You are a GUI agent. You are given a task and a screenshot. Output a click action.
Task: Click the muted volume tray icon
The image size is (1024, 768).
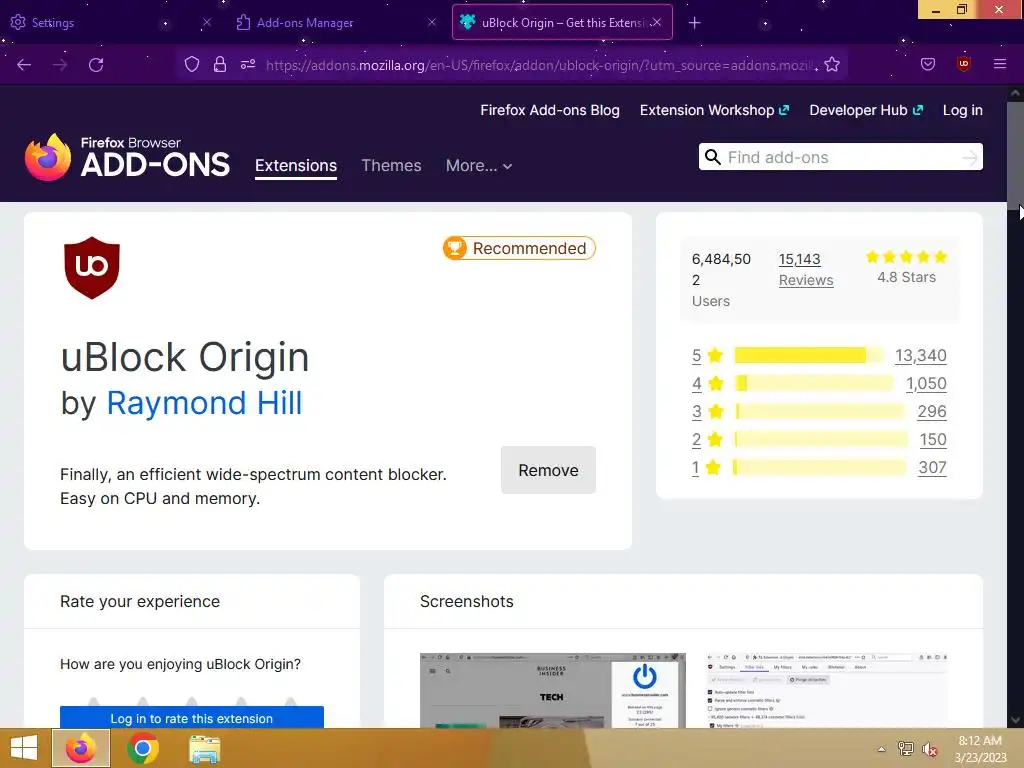click(x=929, y=749)
